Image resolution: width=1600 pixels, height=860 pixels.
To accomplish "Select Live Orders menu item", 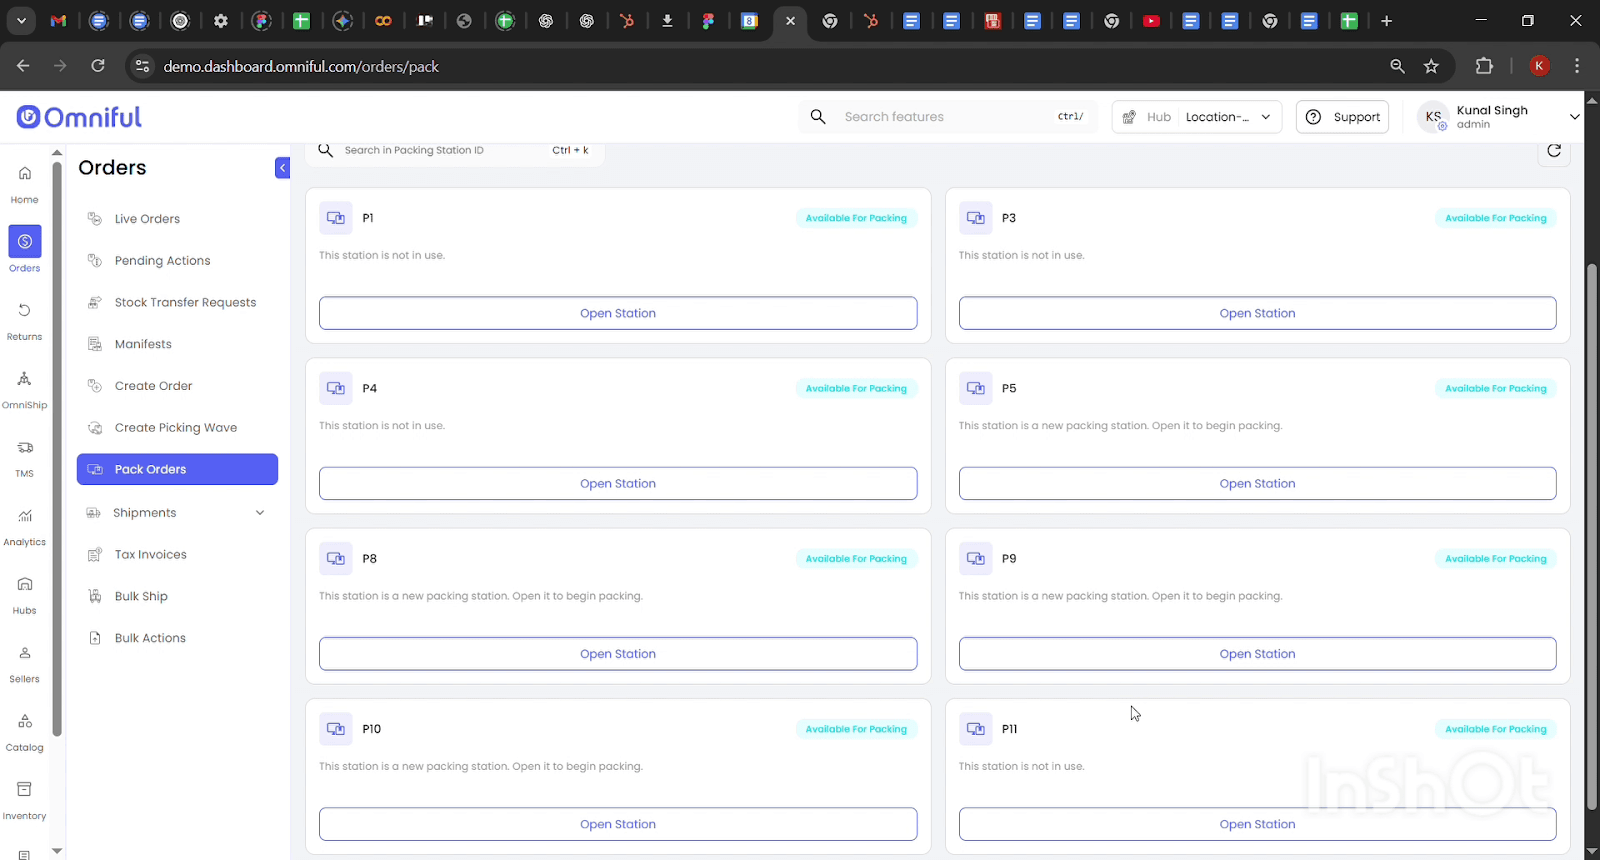I will click(x=147, y=219).
